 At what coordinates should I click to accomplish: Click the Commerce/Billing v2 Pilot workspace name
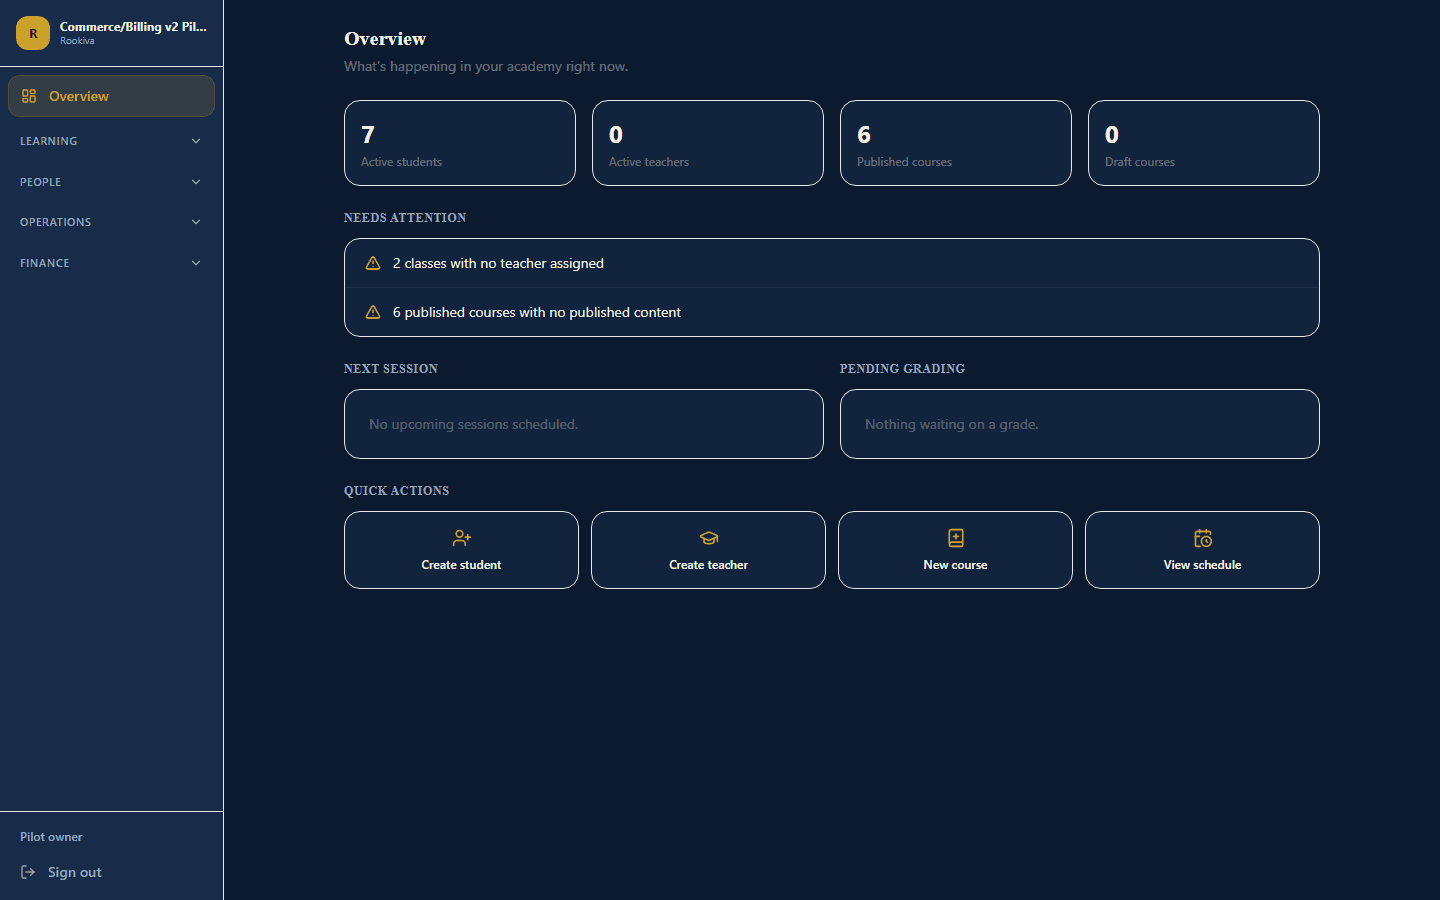point(133,26)
